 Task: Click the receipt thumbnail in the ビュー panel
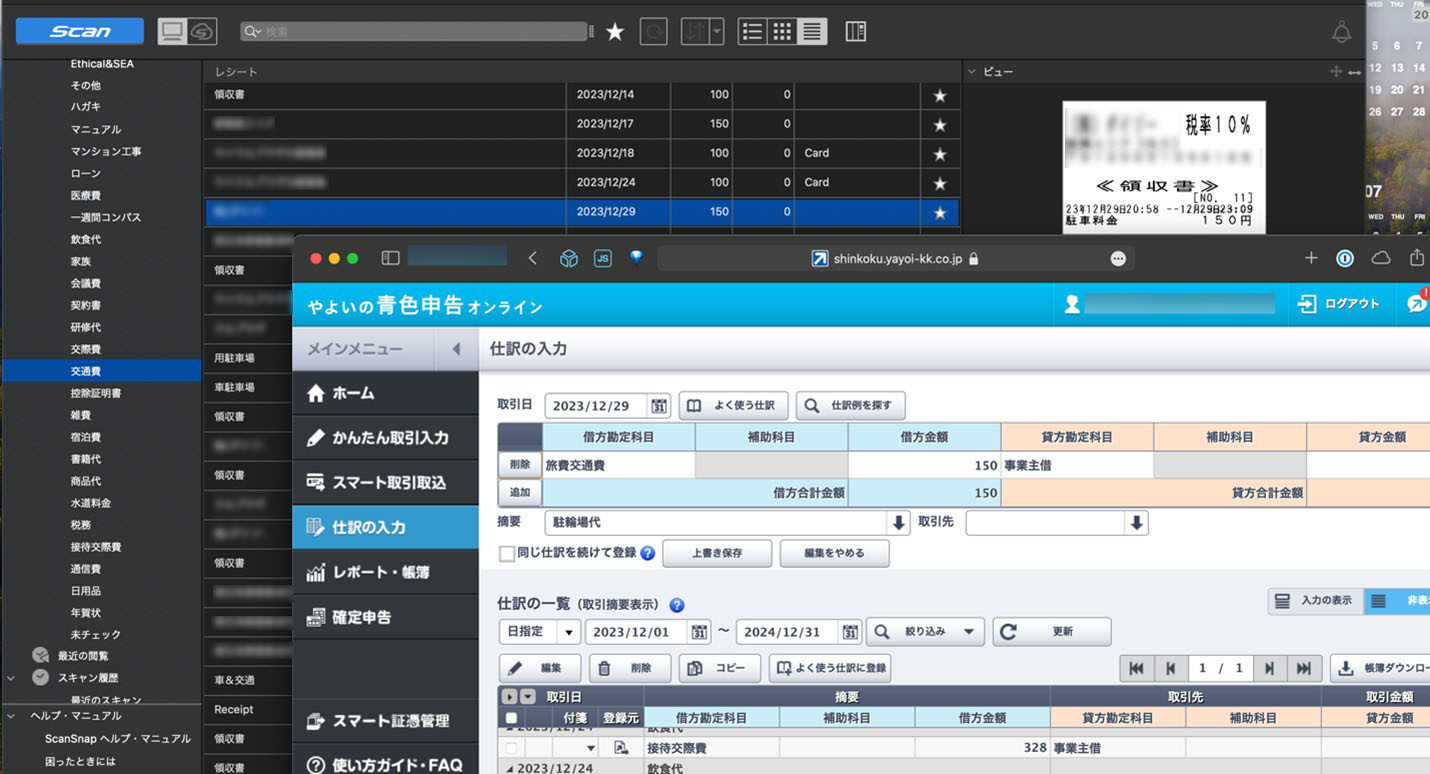pos(1163,166)
